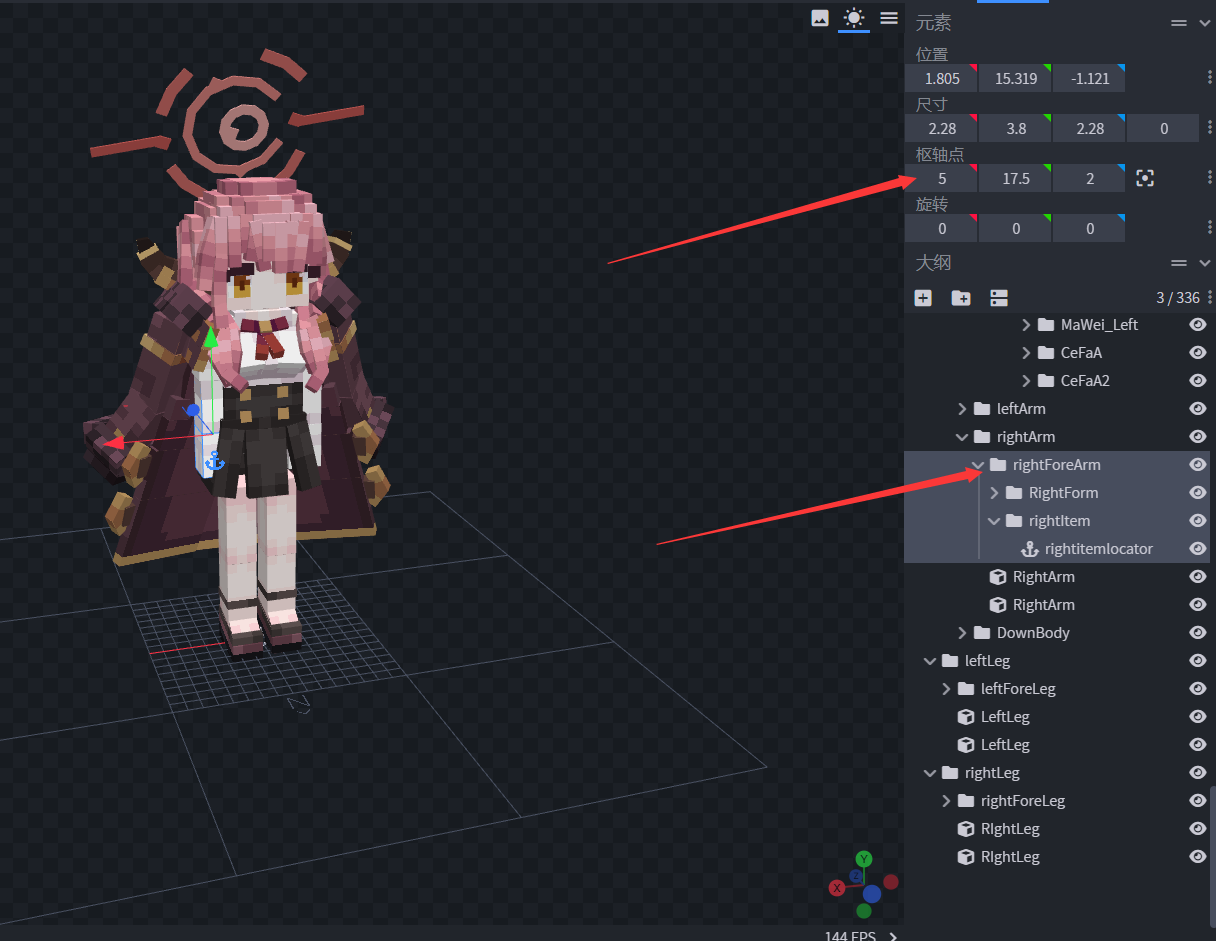This screenshot has width=1216, height=941.
Task: Hide the MaWei_Left group
Action: pos(1197,325)
